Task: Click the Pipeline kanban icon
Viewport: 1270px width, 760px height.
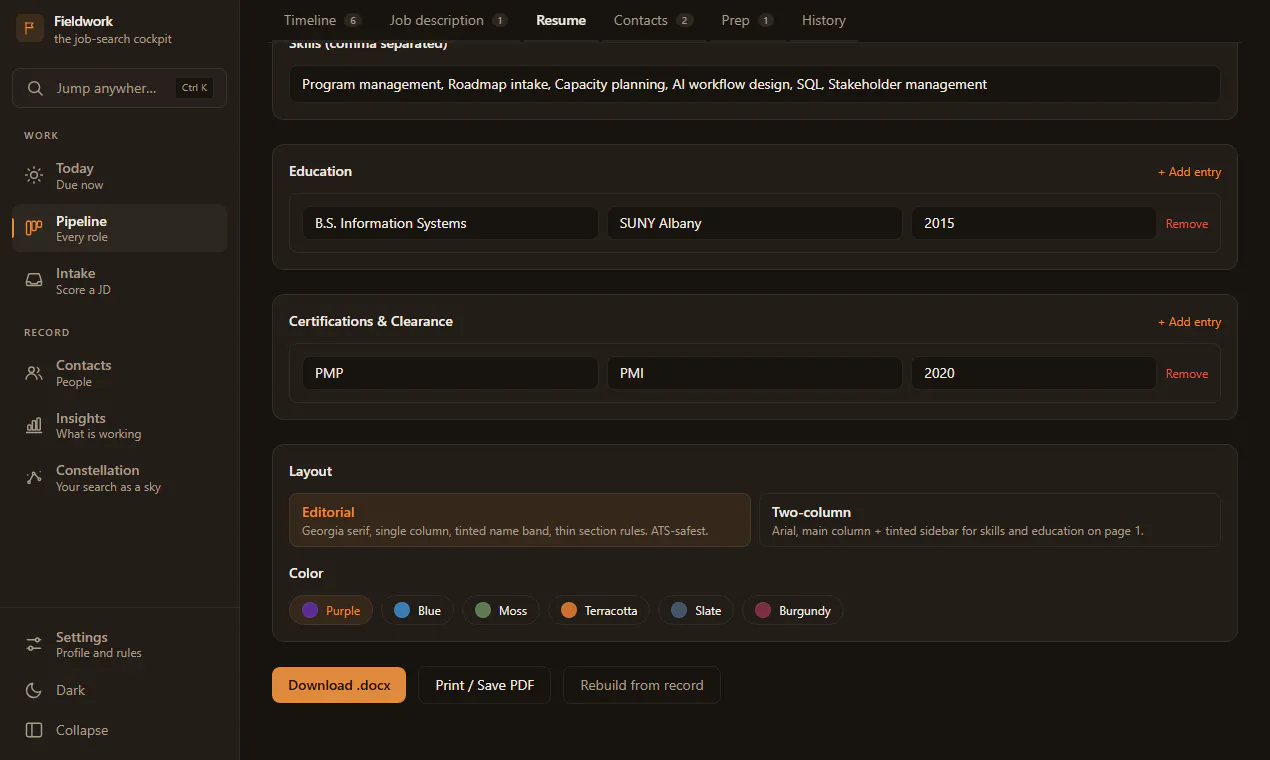Action: [34, 228]
